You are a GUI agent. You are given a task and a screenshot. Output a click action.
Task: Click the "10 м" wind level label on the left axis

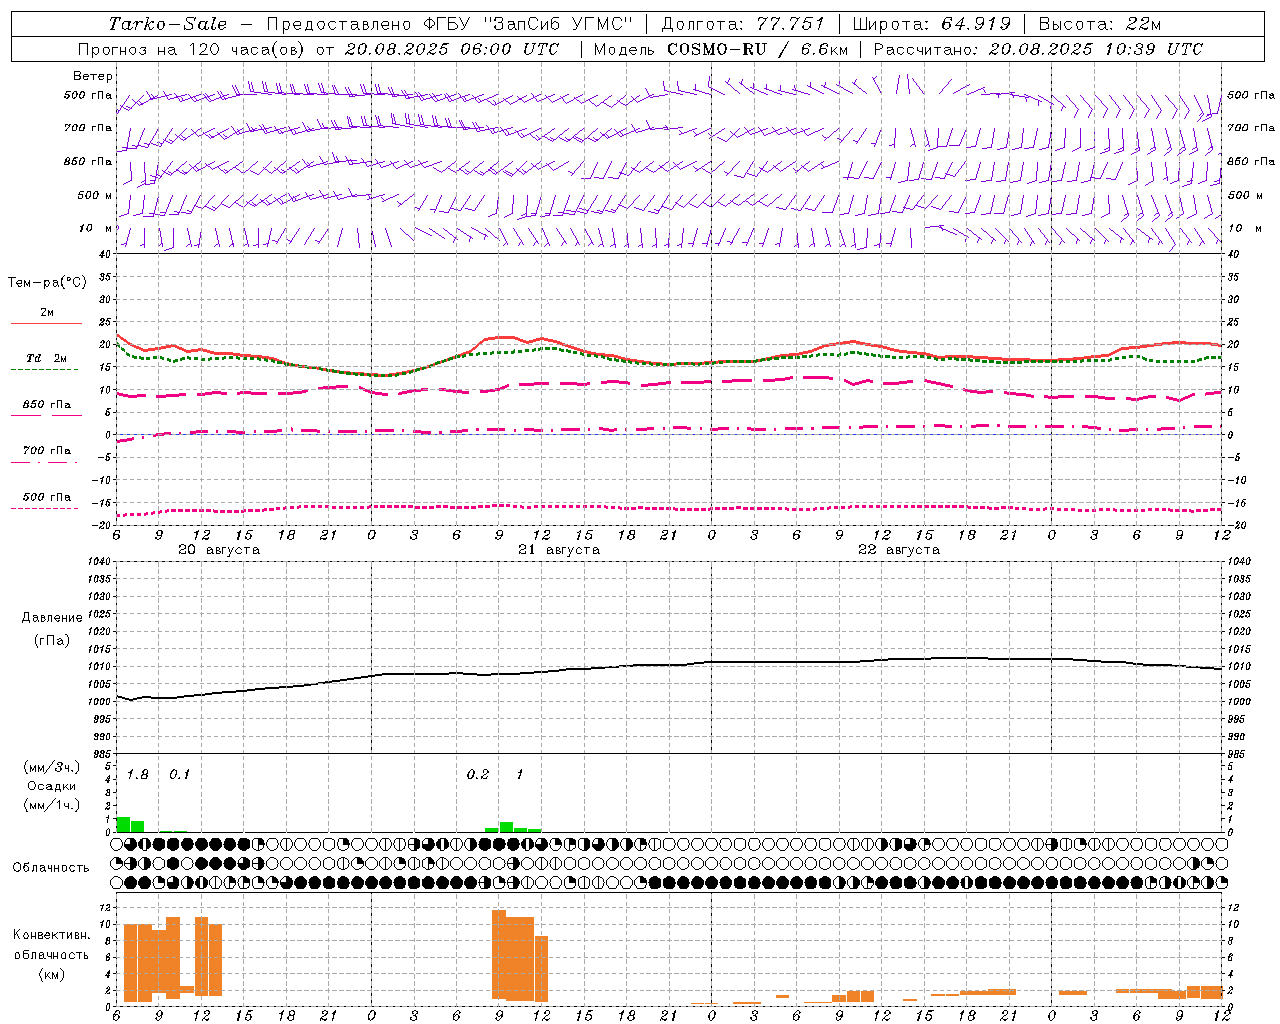pos(96,228)
